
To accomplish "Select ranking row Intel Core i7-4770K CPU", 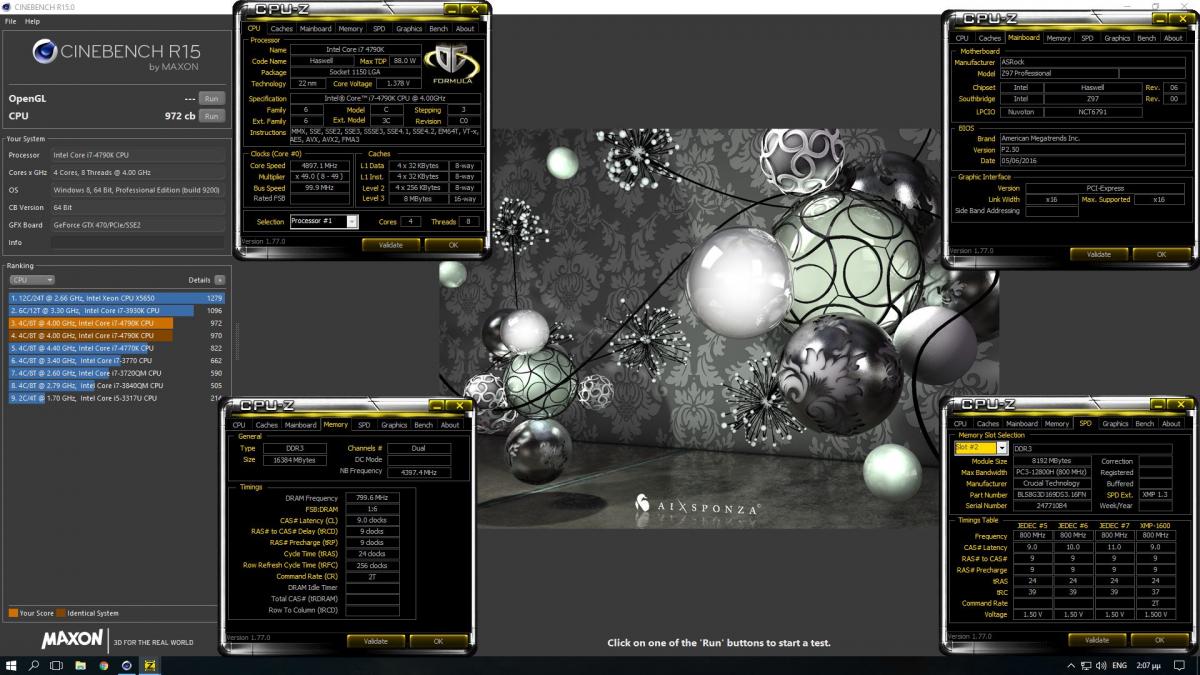I will pos(116,348).
